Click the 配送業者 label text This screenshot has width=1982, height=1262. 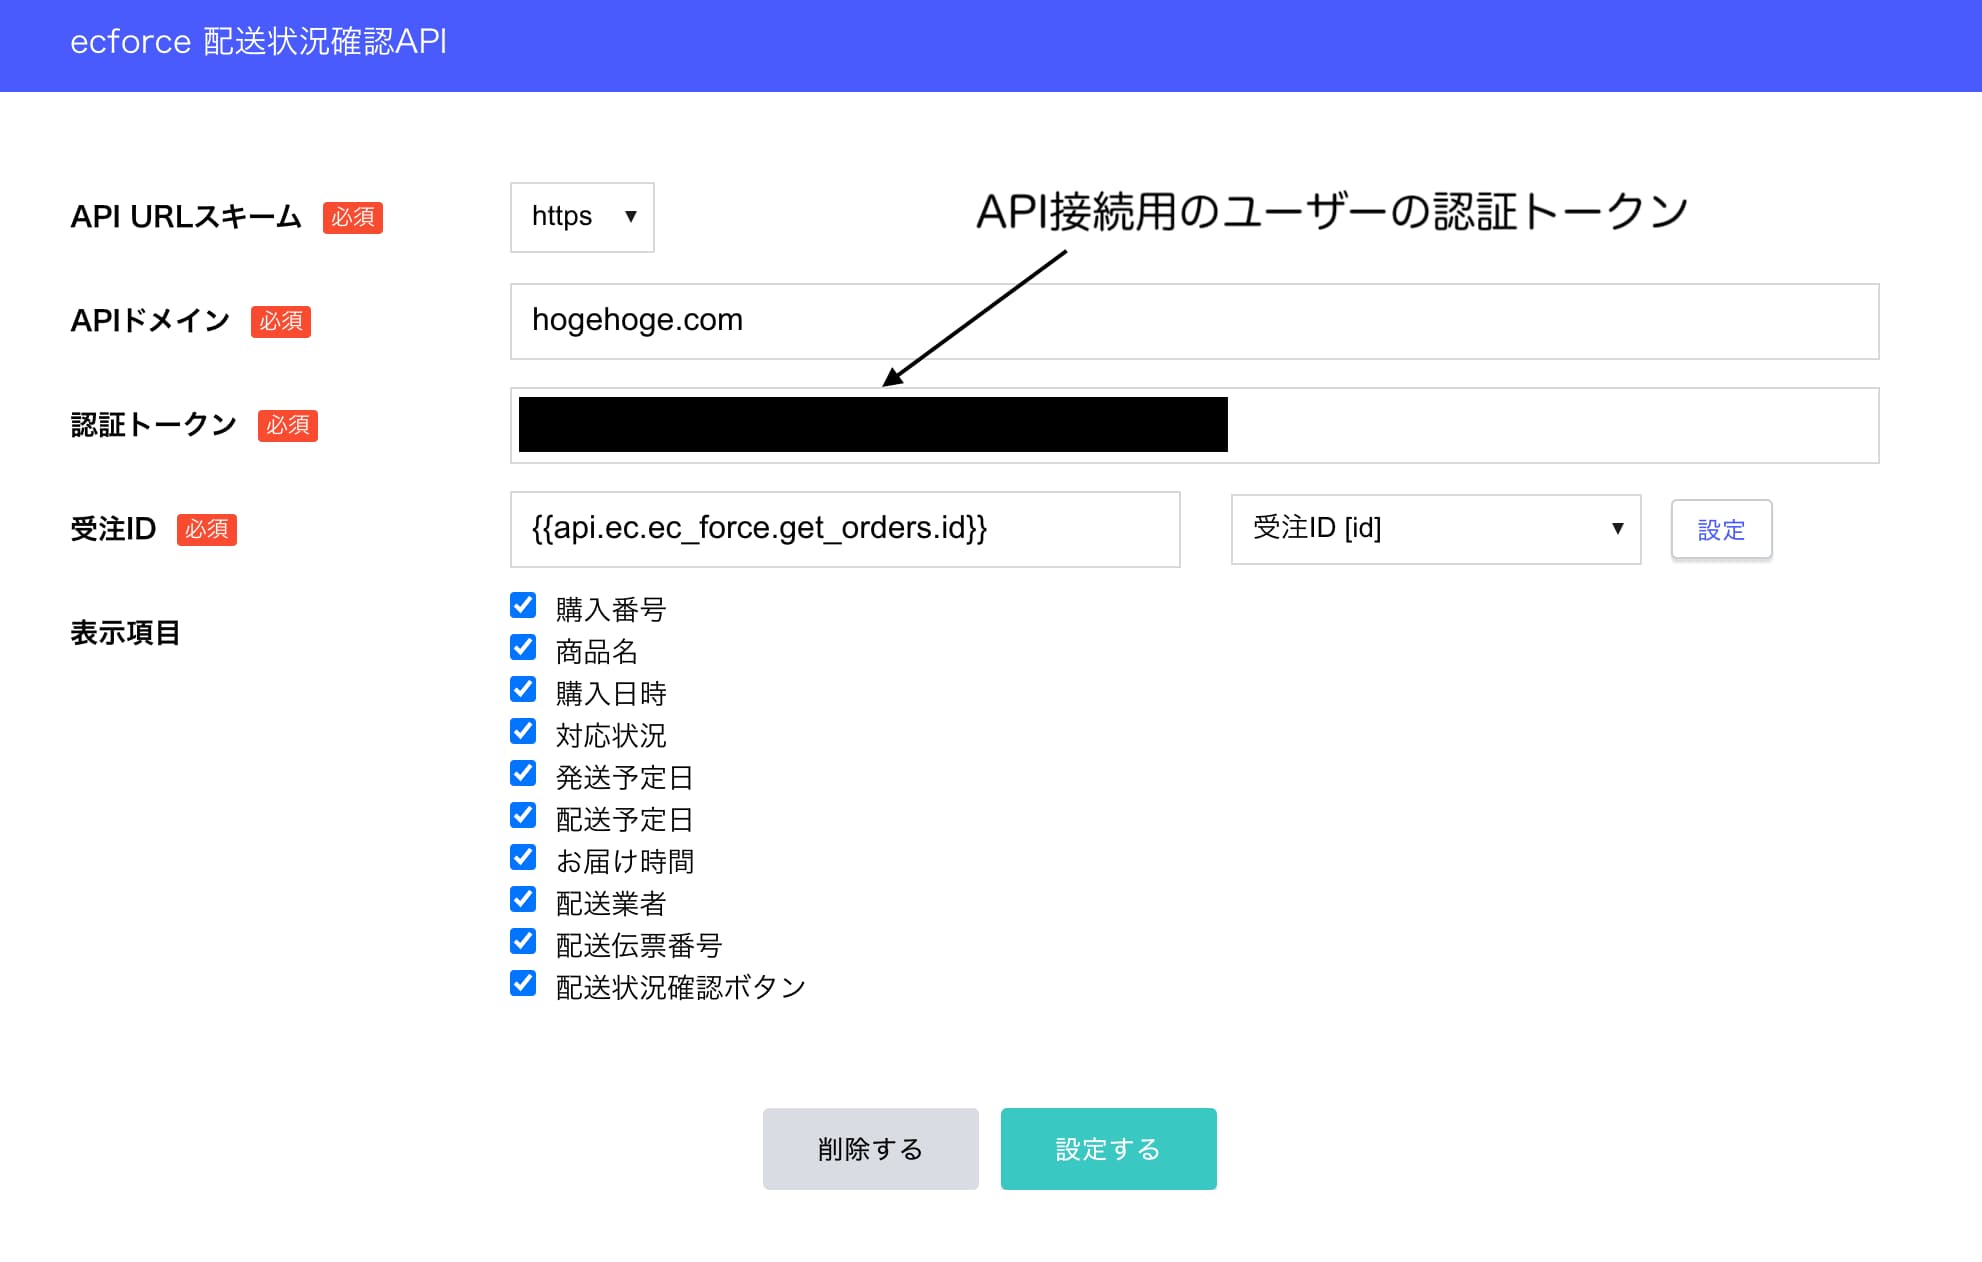(x=611, y=904)
